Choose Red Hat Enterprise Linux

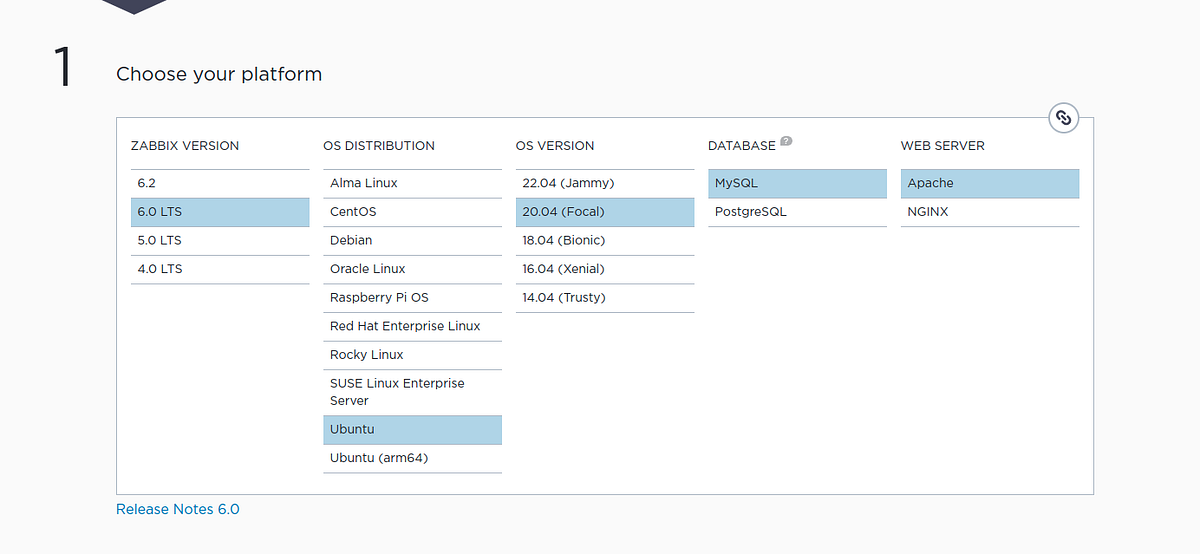pos(412,326)
